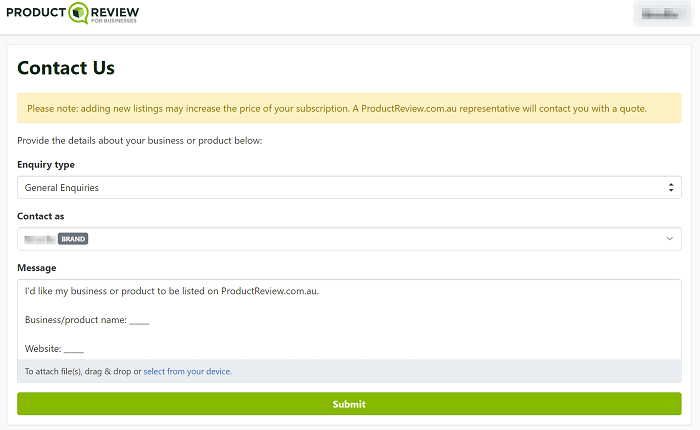Click the Website blank line in the message
Viewport: 700px width, 430px height.
74,350
